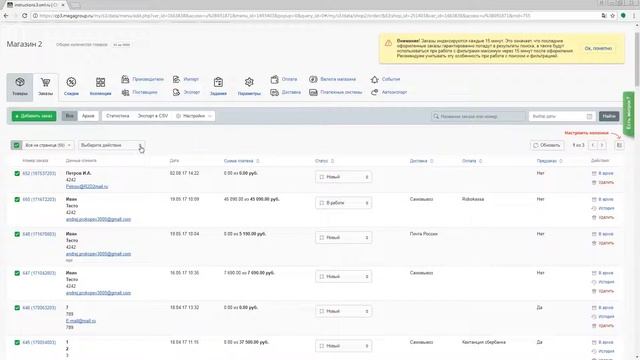Open Поставщики in the shop toolbar
Image resolution: width=640 pixels, height=360 pixels.
pyautogui.click(x=140, y=93)
